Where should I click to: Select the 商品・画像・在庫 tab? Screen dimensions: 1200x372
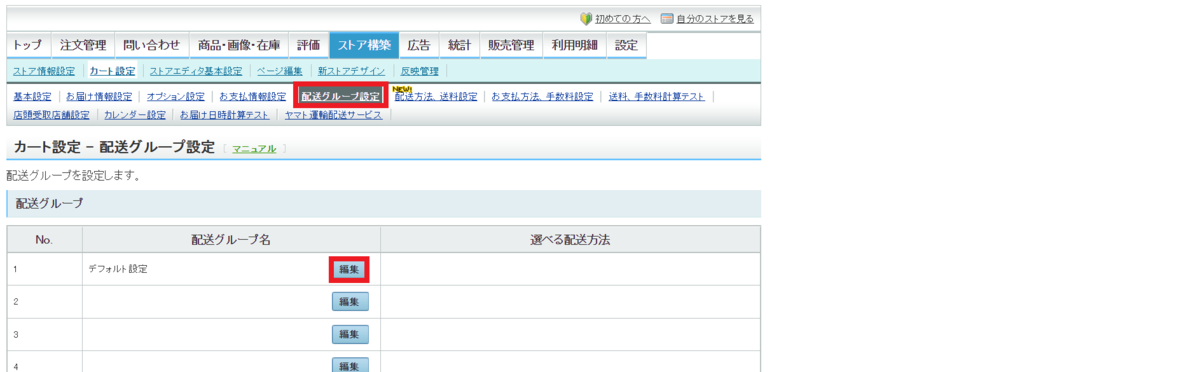pyautogui.click(x=239, y=45)
